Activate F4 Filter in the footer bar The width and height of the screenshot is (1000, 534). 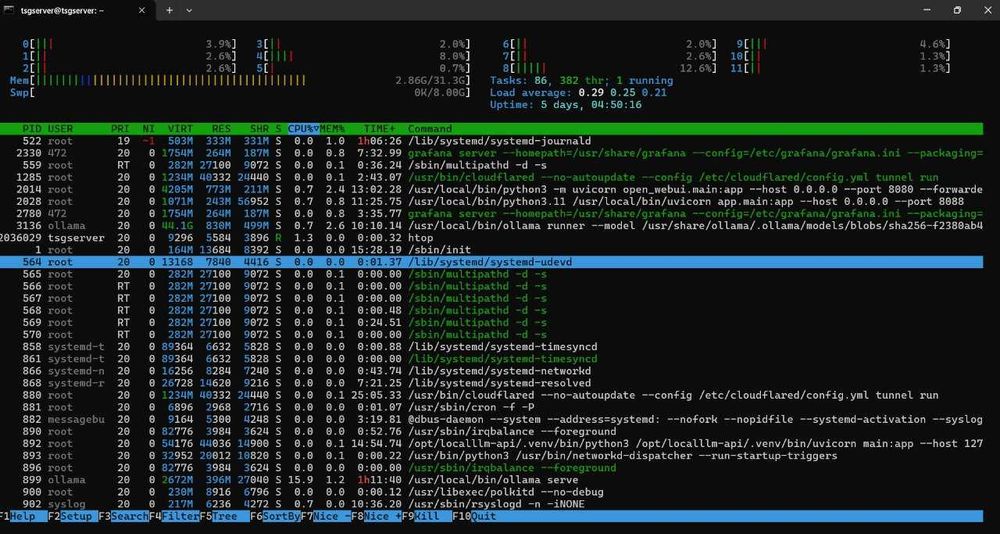pos(173,516)
